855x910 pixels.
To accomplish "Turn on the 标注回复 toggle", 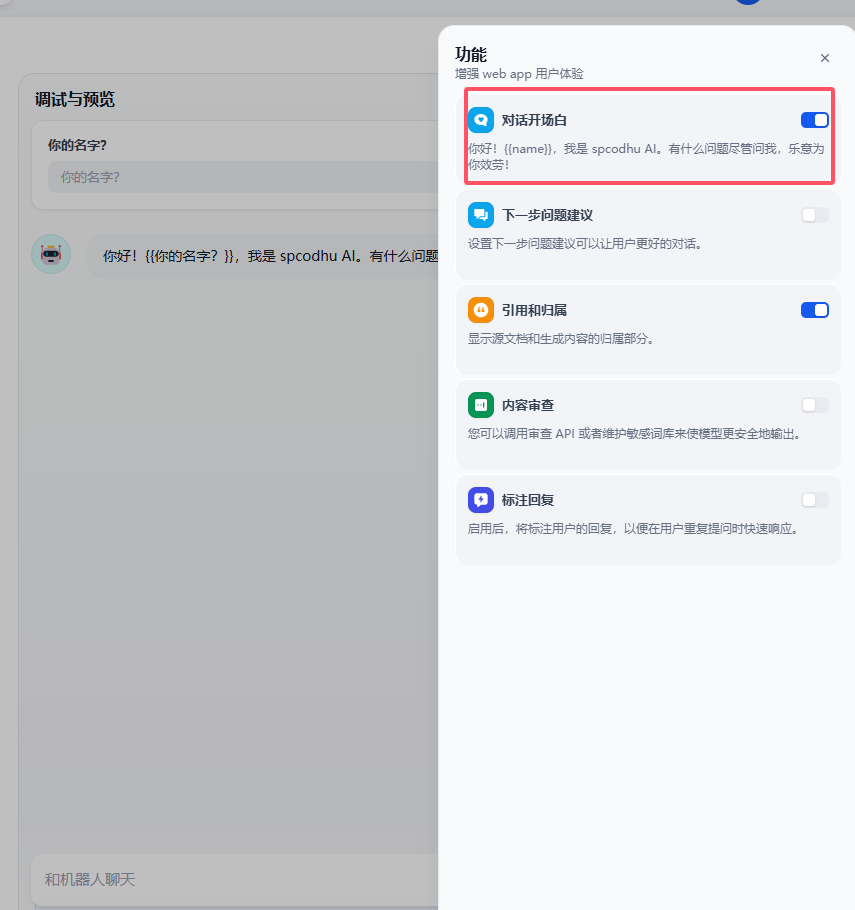I will [814, 500].
